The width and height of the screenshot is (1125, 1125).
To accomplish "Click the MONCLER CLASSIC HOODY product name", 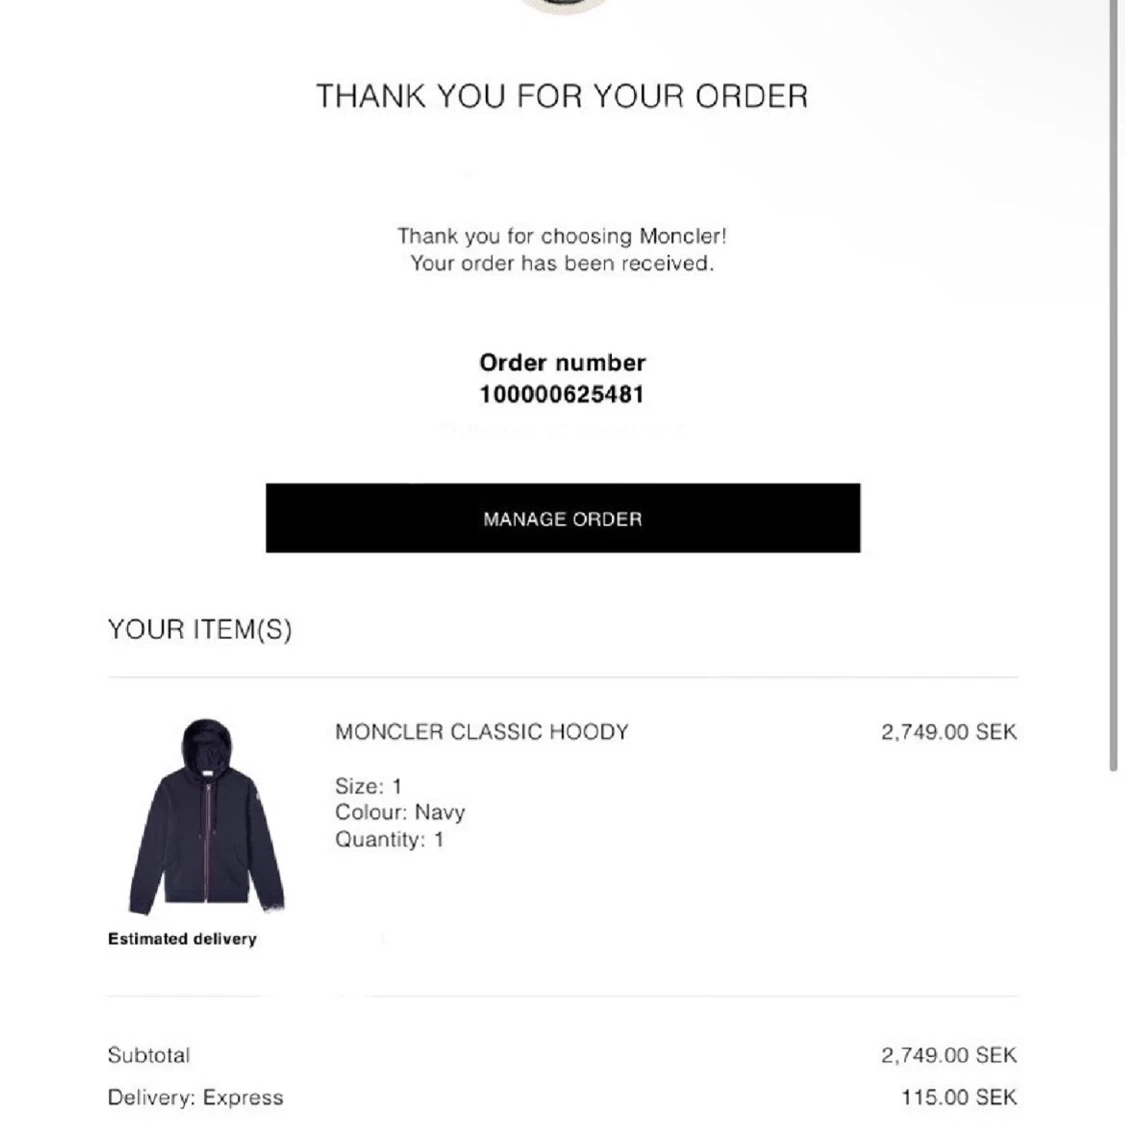I will [x=481, y=732].
